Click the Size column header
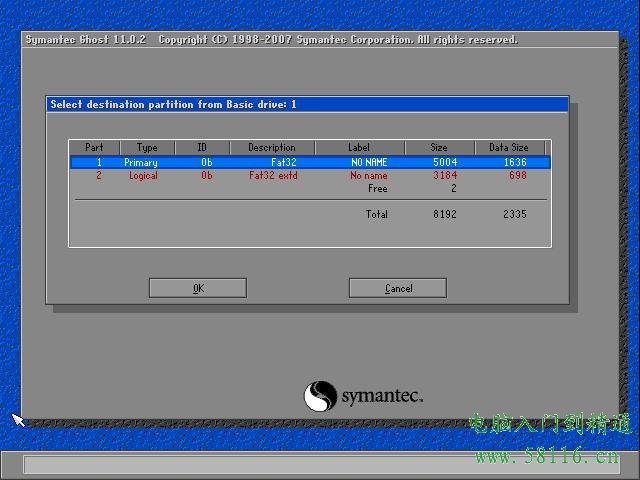The width and height of the screenshot is (640, 480). coord(439,148)
